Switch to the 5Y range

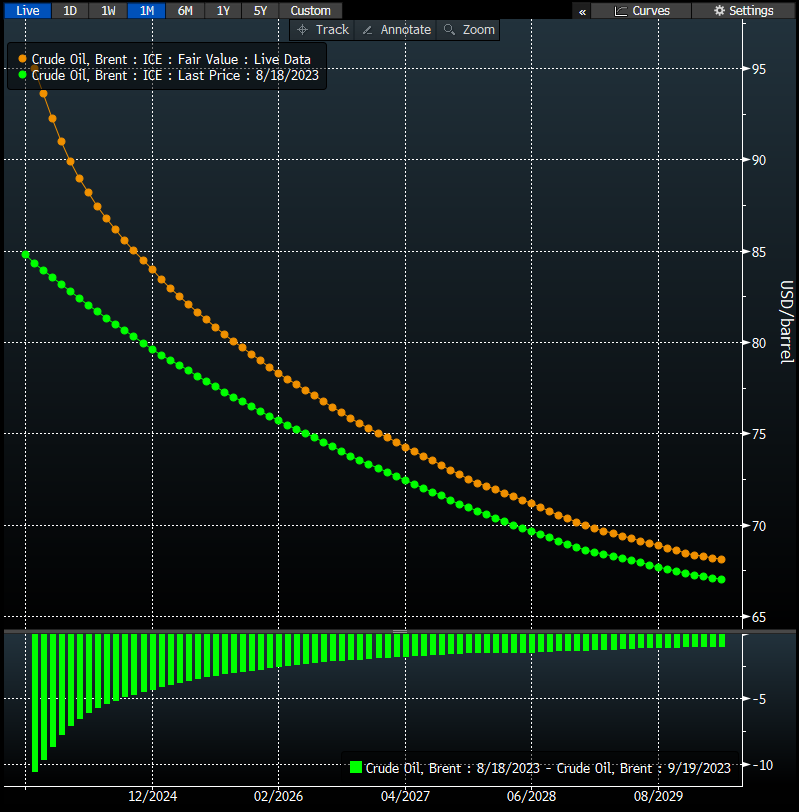coord(260,10)
